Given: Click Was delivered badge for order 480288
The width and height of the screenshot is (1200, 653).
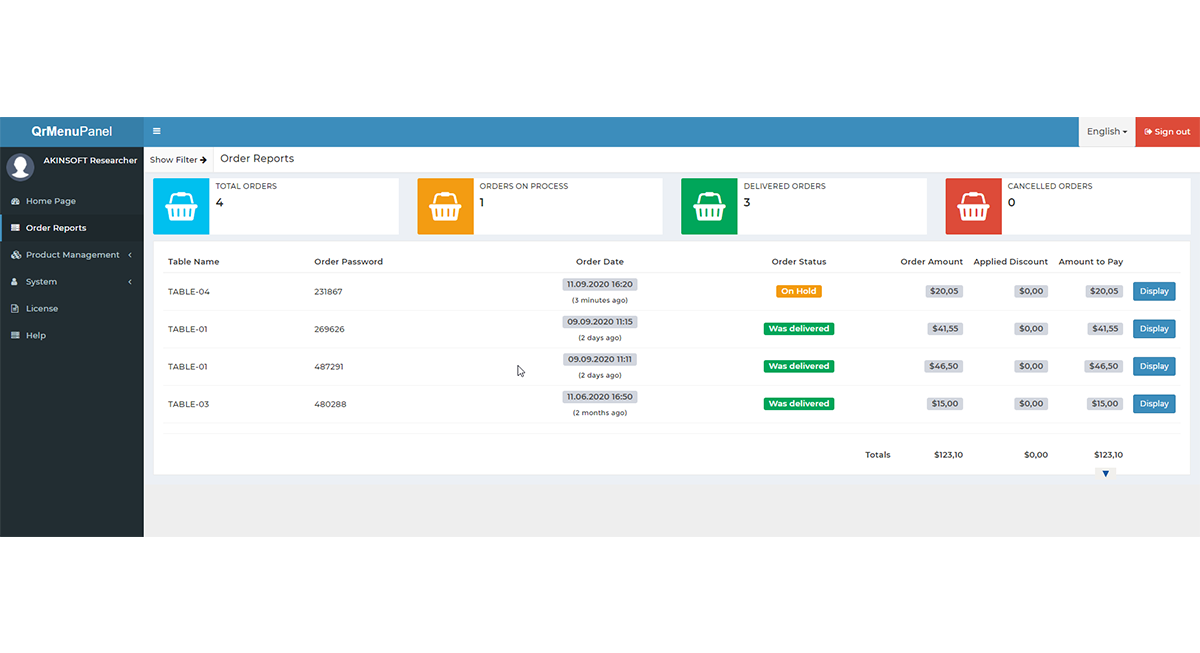Looking at the screenshot, I should coord(799,404).
